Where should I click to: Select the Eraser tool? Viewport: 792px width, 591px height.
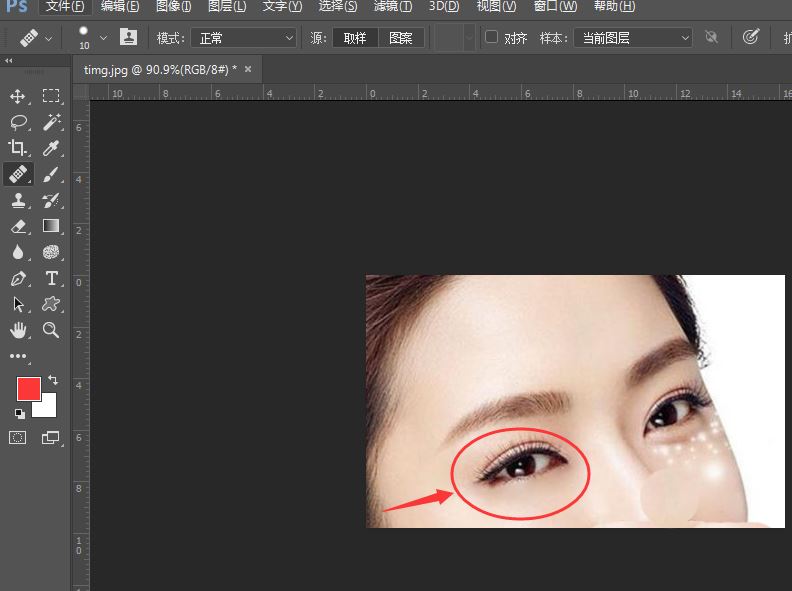[x=18, y=226]
